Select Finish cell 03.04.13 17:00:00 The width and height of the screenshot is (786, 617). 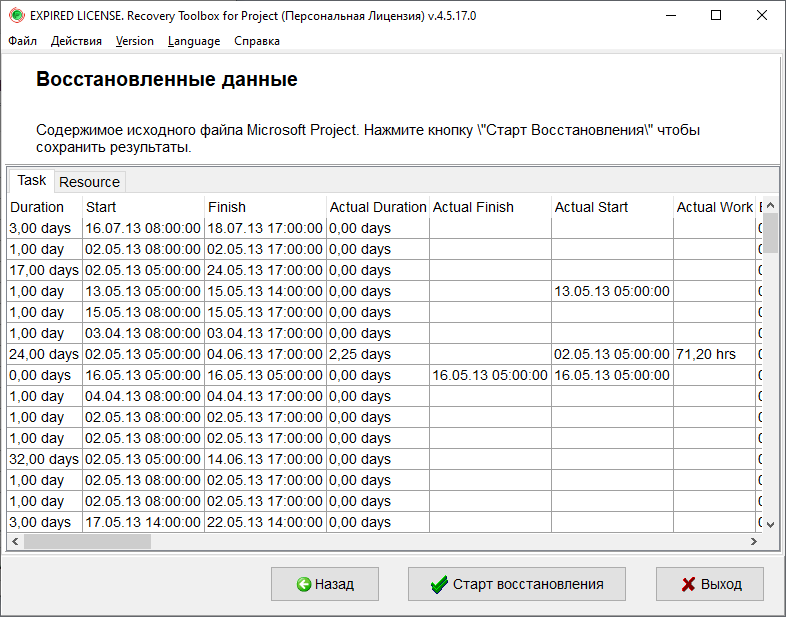(266, 333)
